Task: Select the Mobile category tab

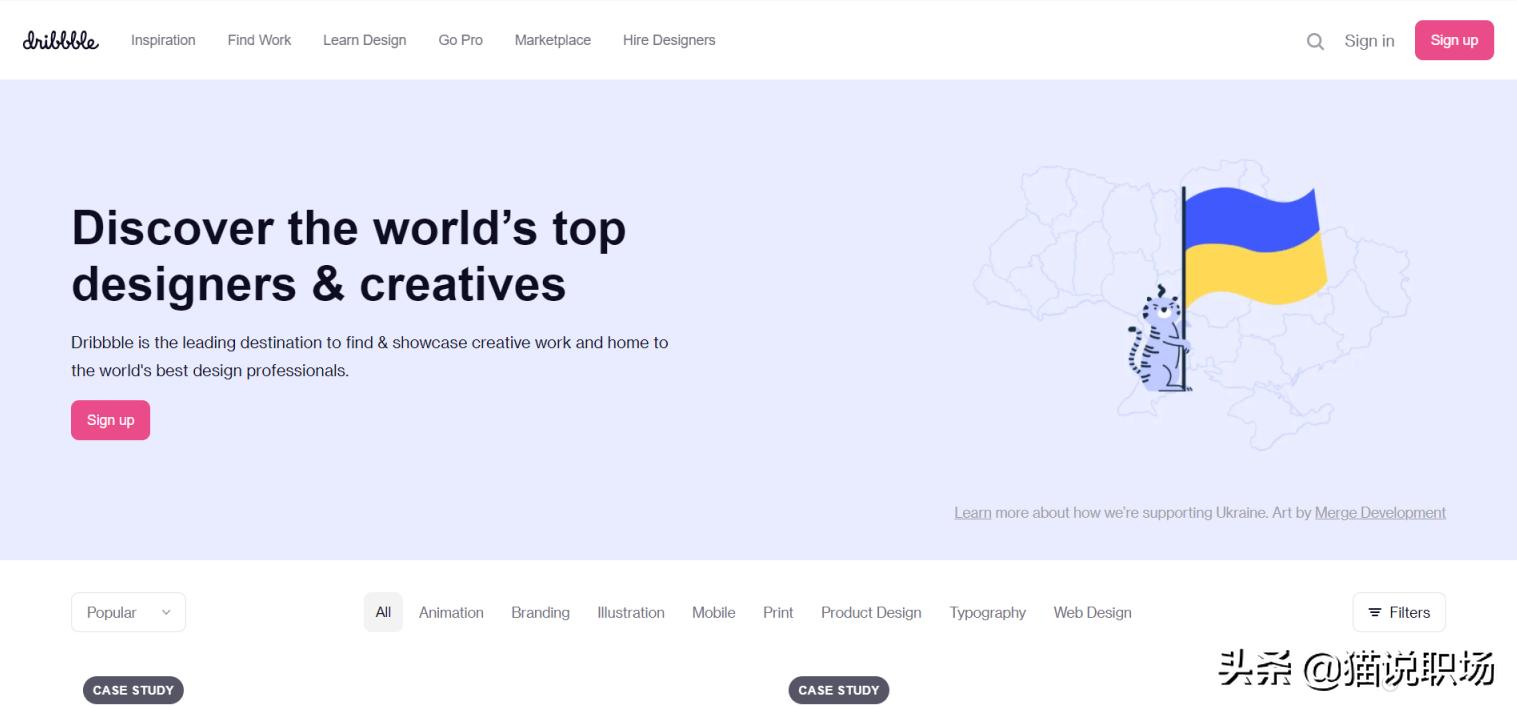Action: tap(713, 612)
